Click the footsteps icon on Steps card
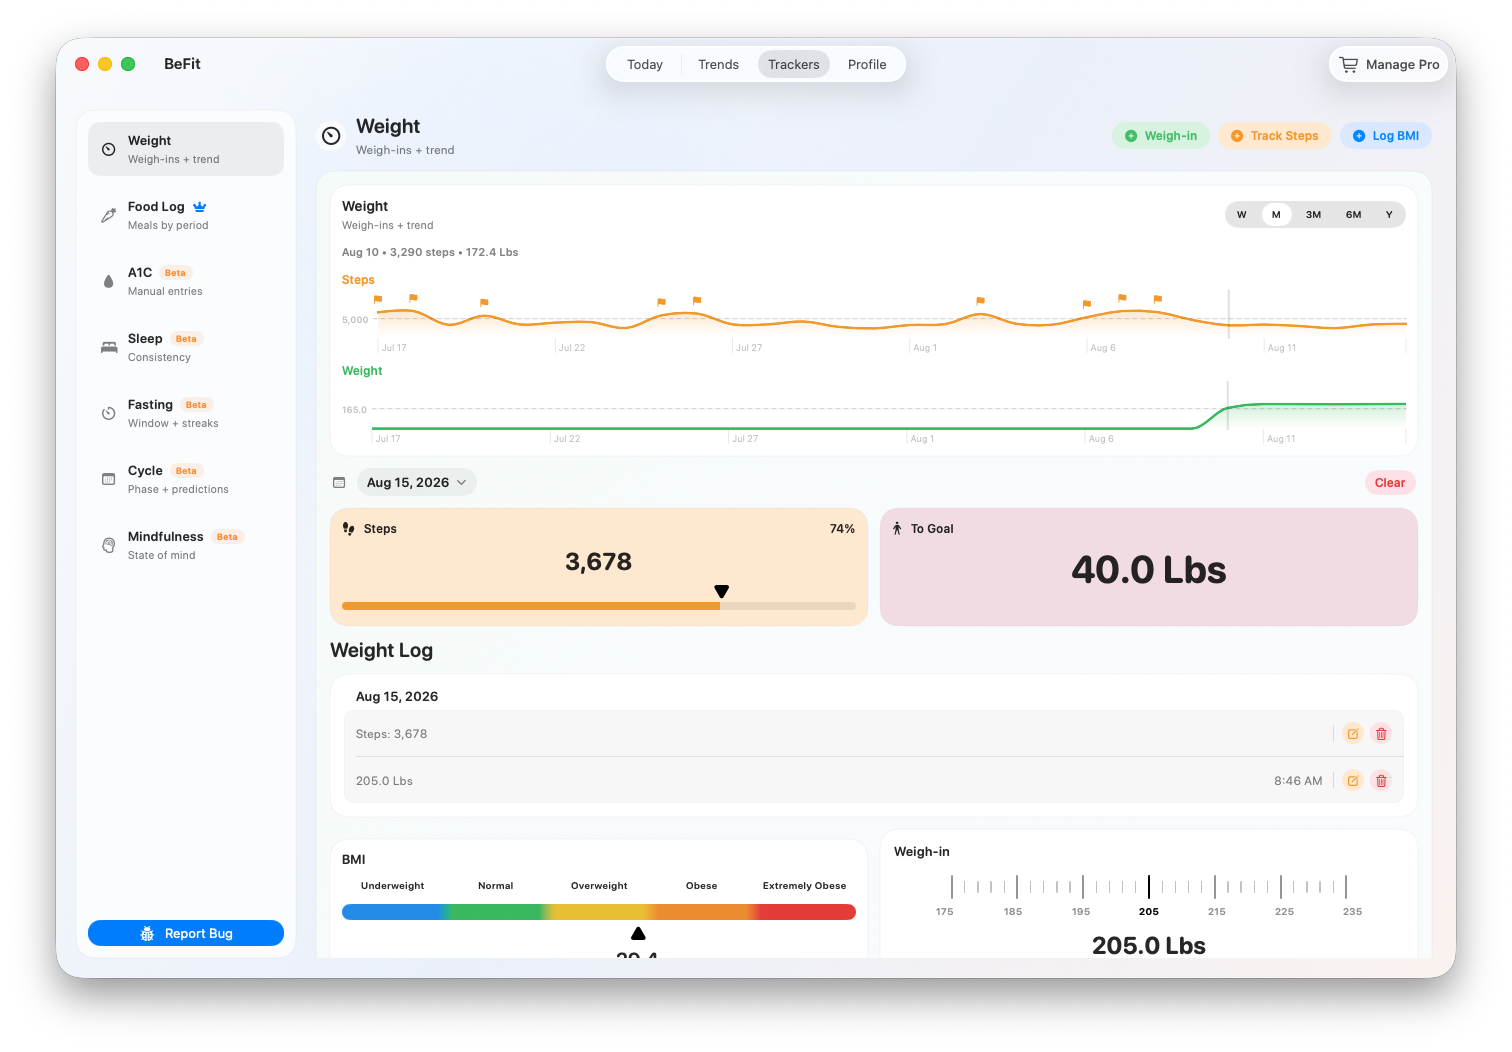The height and width of the screenshot is (1052, 1512). [x=349, y=529]
